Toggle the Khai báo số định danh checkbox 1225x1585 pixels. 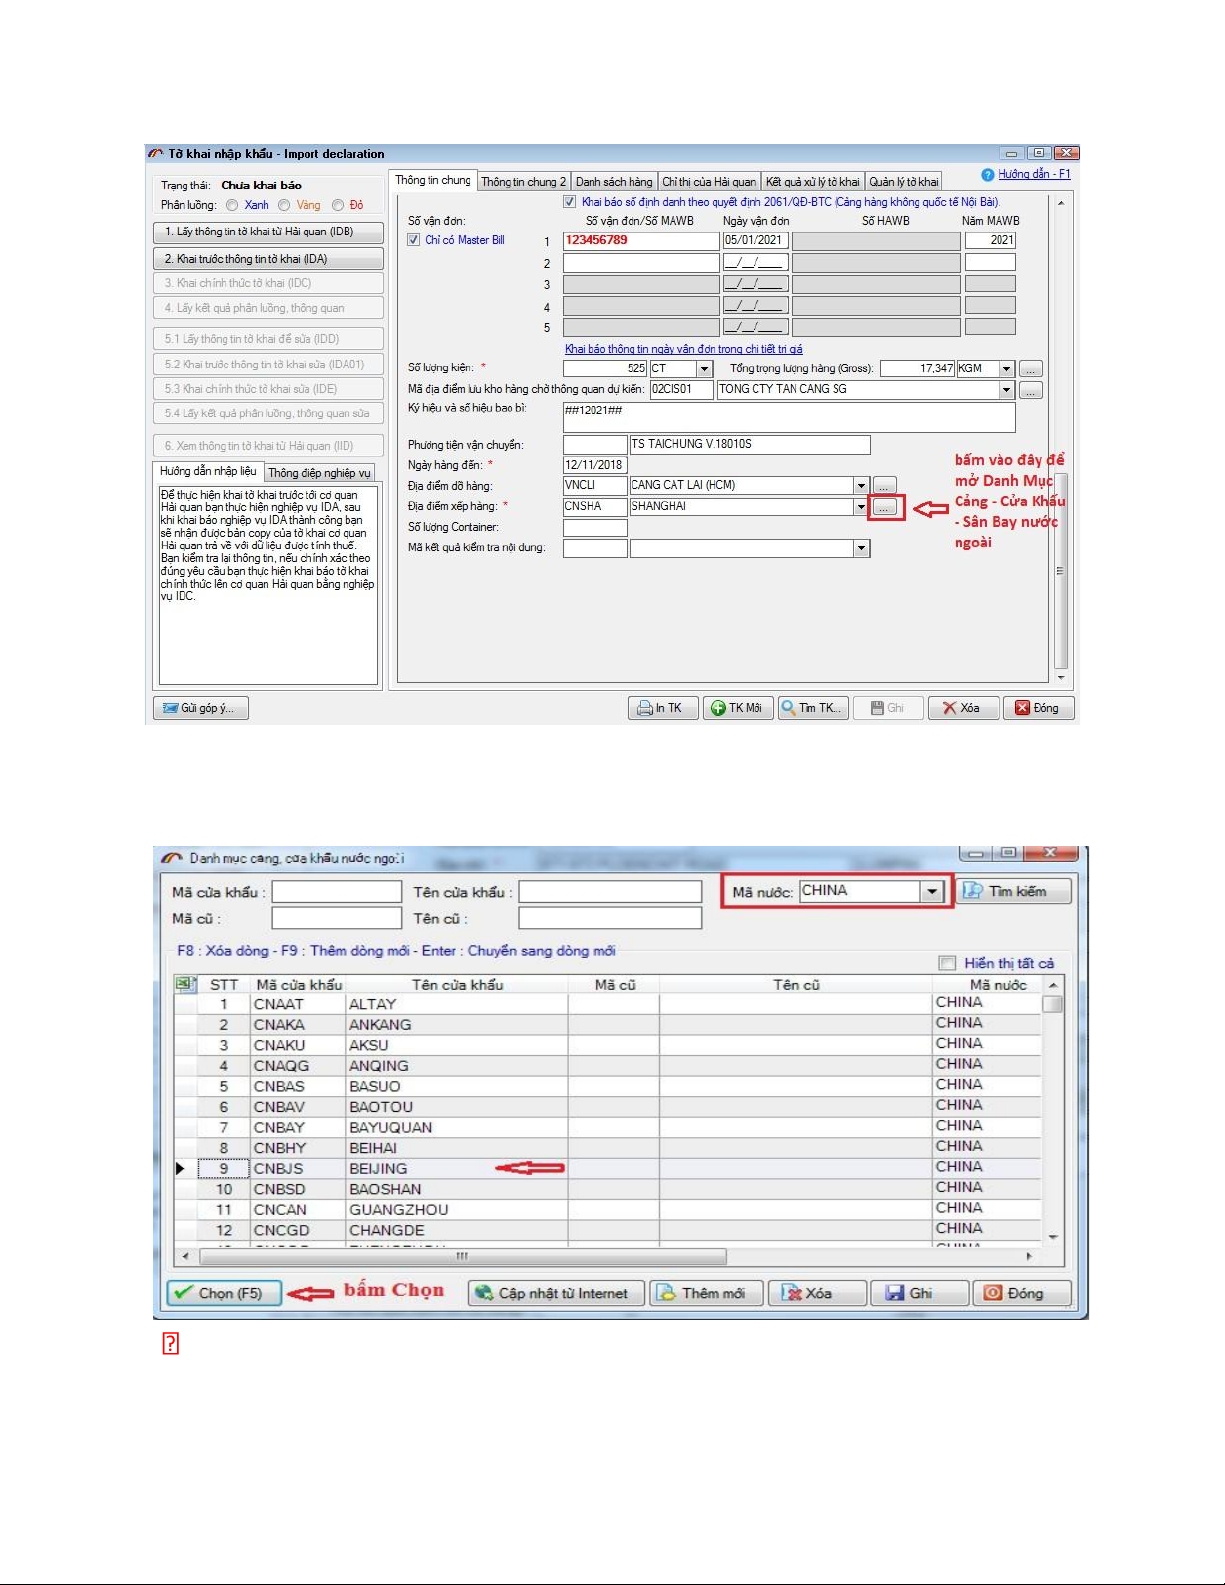(x=570, y=202)
